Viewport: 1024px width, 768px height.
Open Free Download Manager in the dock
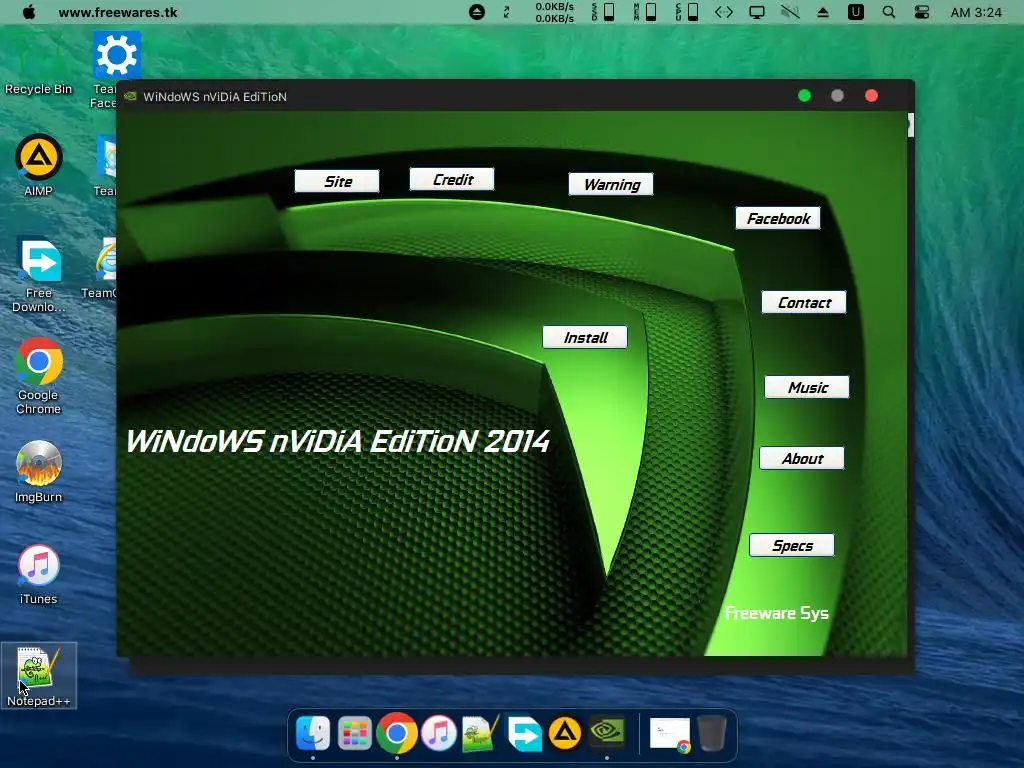pos(524,734)
